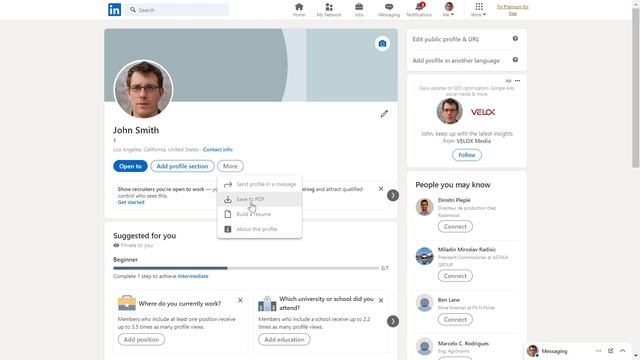Select Build a resume menu item
The height and width of the screenshot is (360, 640).
[260, 214]
